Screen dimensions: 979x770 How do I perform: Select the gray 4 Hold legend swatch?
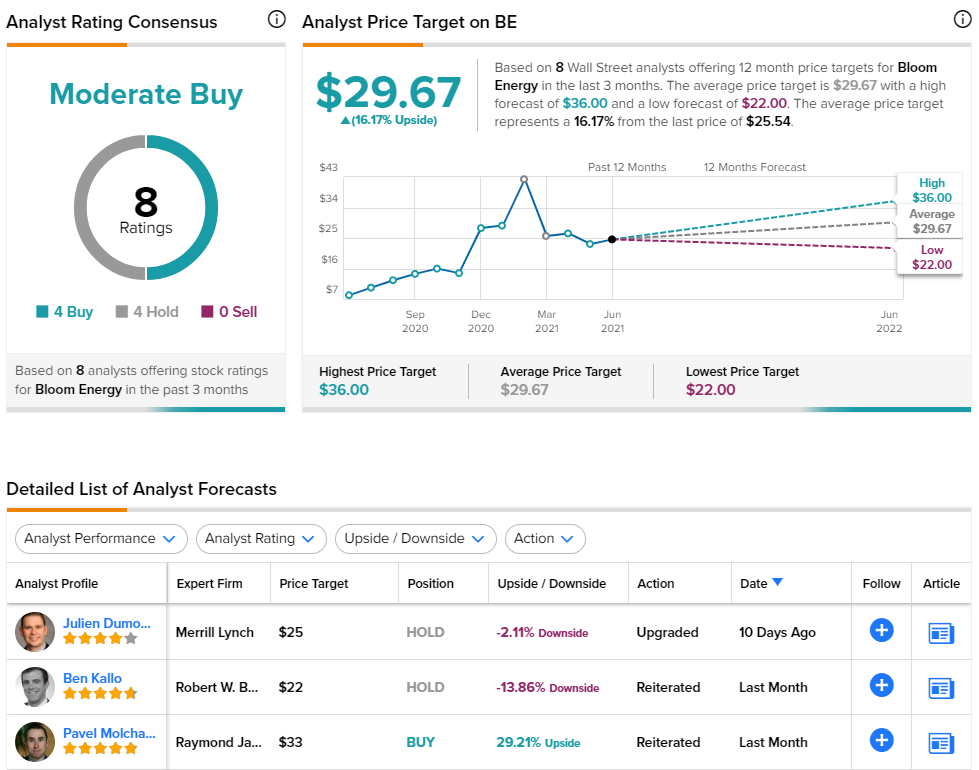[122, 311]
